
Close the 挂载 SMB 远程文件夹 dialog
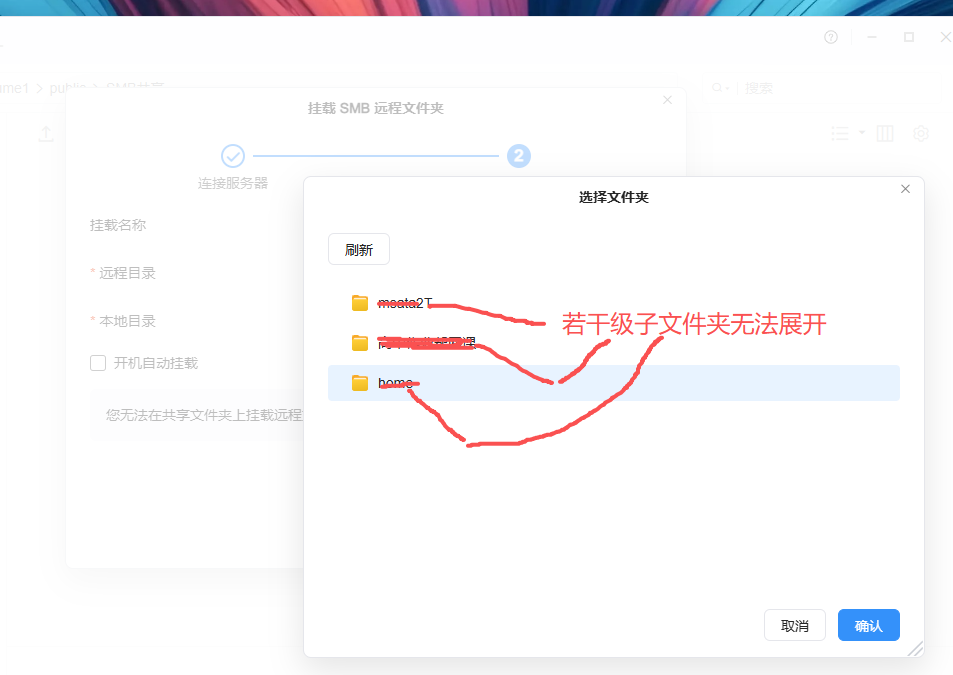[x=667, y=100]
